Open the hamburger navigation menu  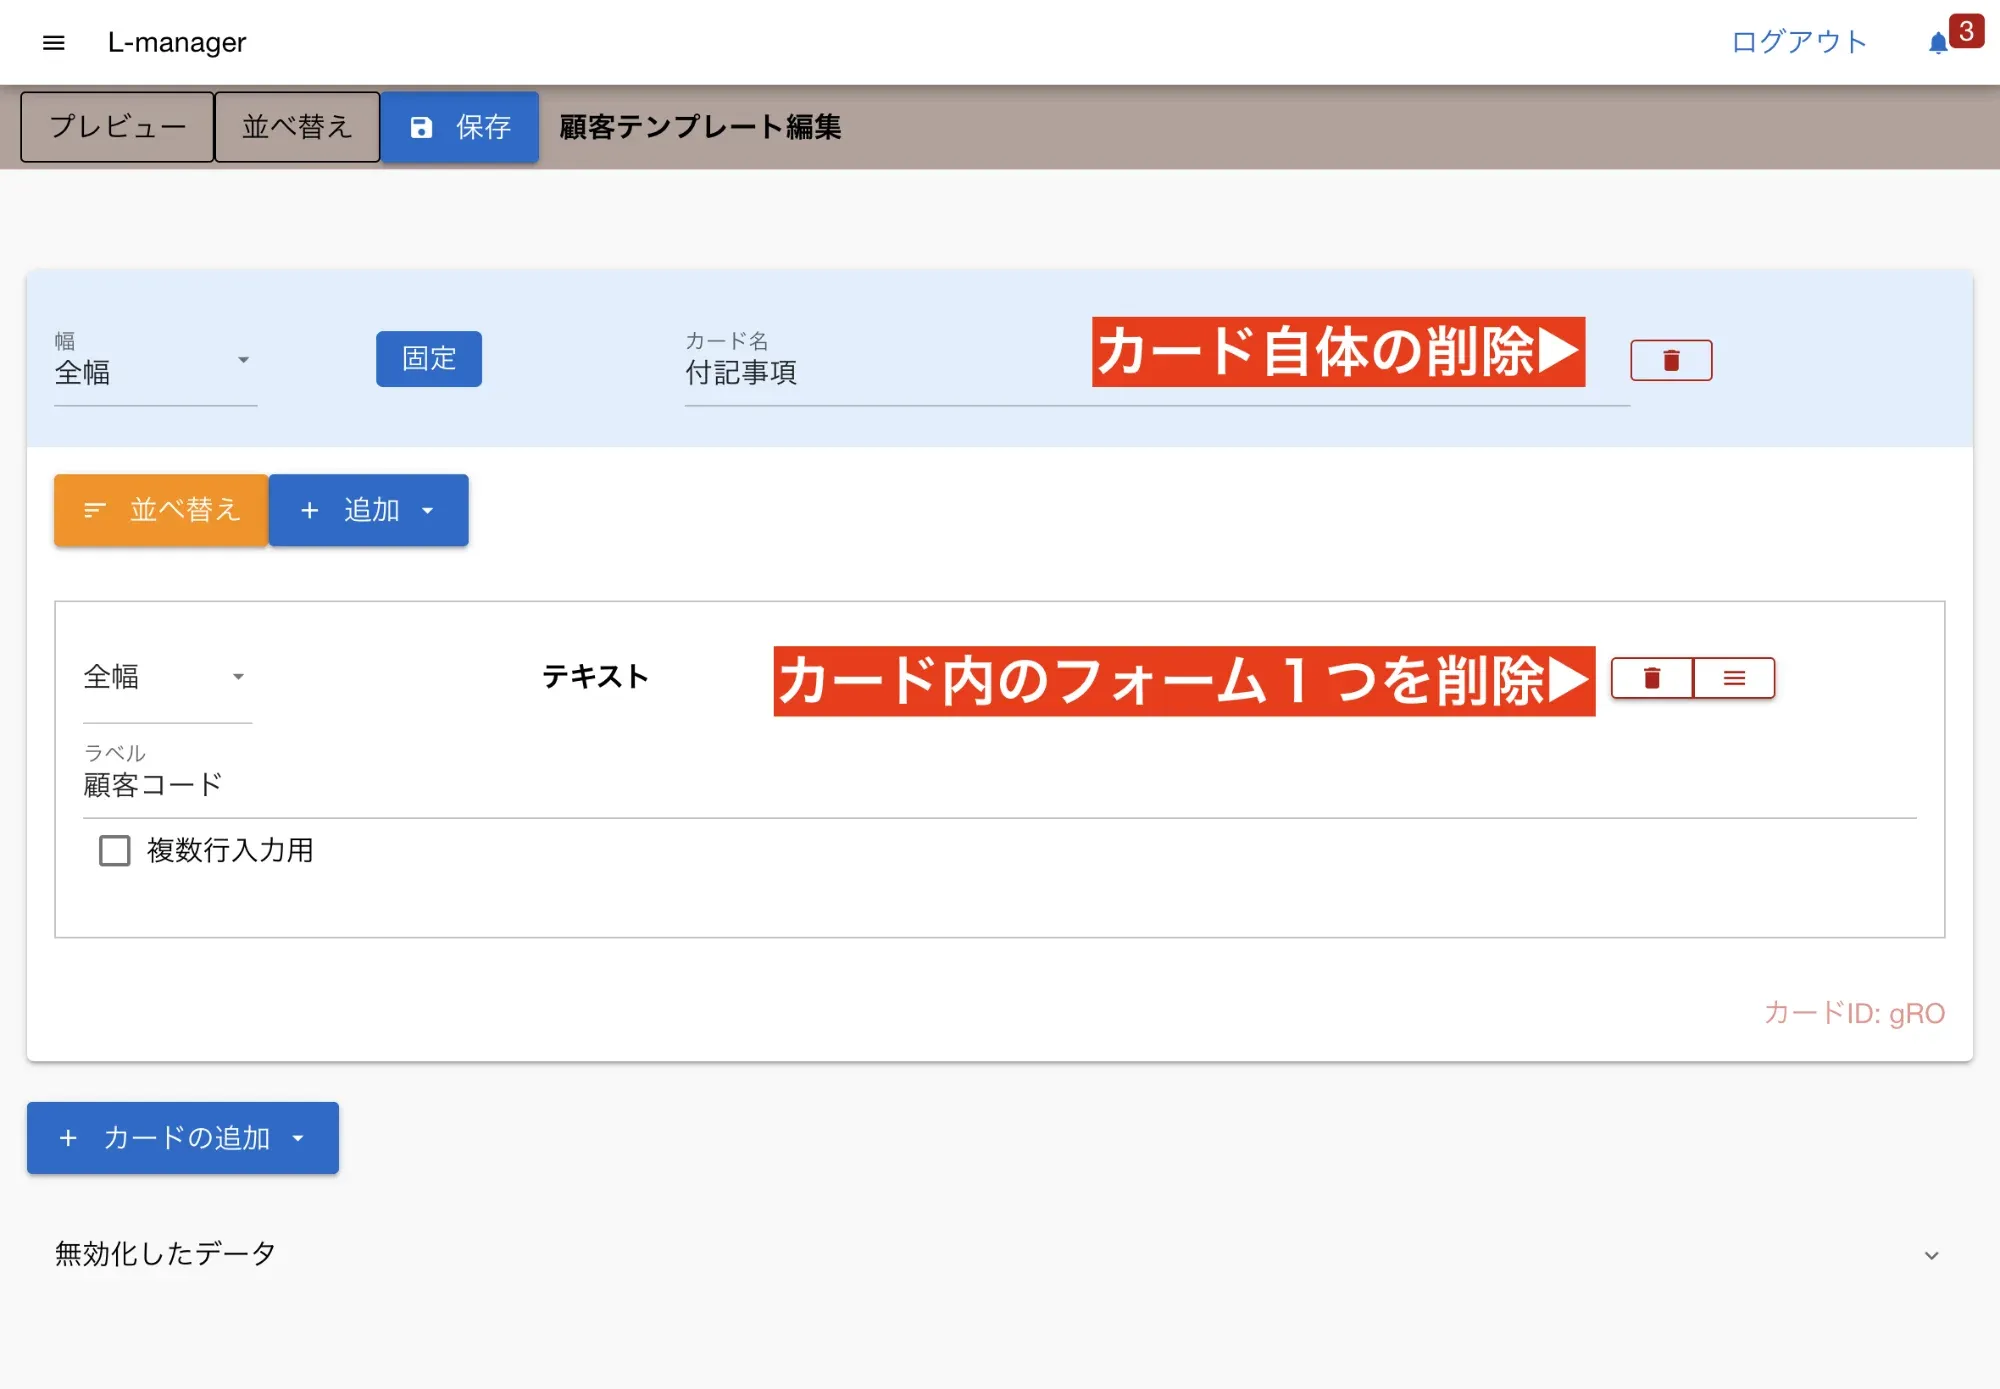click(x=54, y=42)
